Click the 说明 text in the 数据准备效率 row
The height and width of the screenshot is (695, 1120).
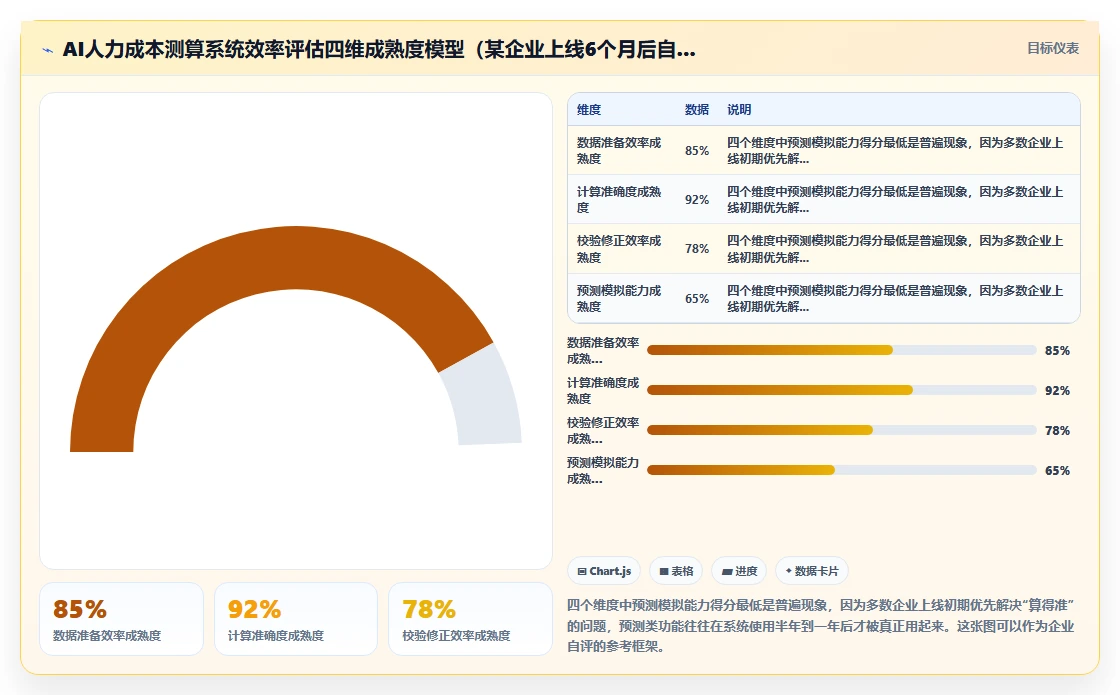tap(895, 151)
